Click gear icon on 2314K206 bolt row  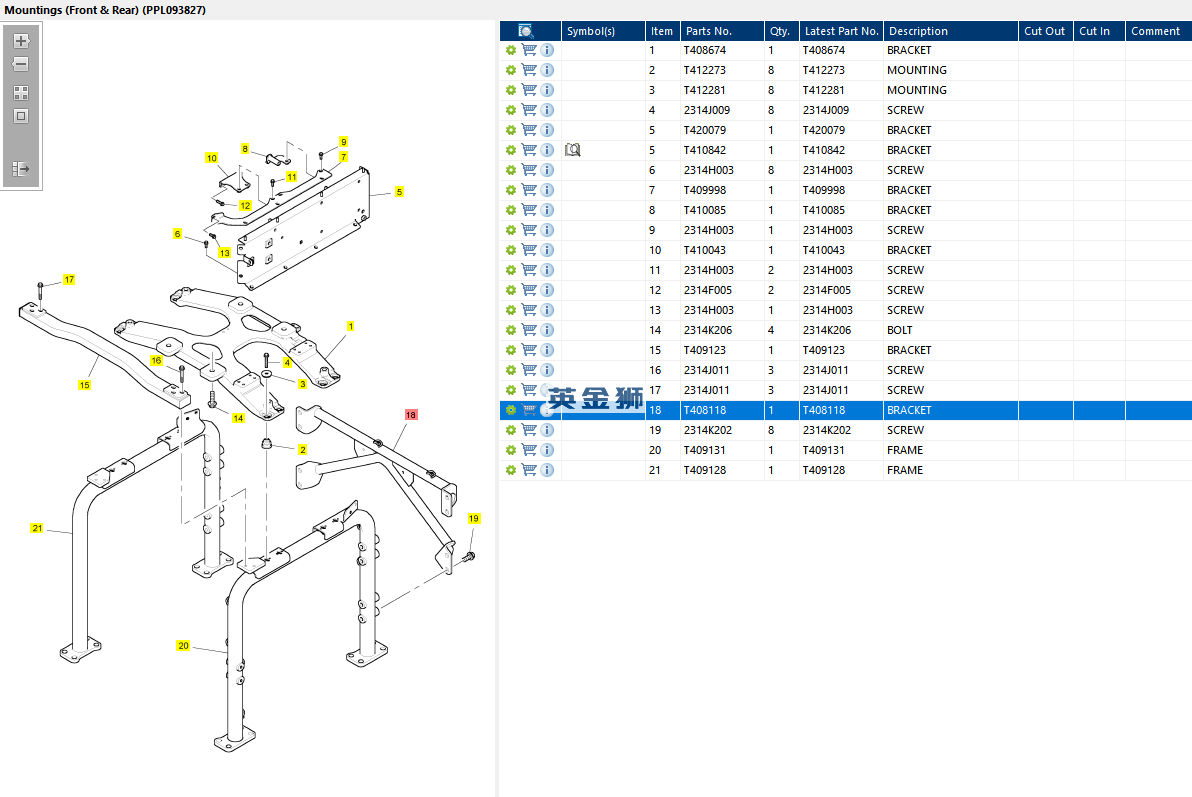[511, 330]
